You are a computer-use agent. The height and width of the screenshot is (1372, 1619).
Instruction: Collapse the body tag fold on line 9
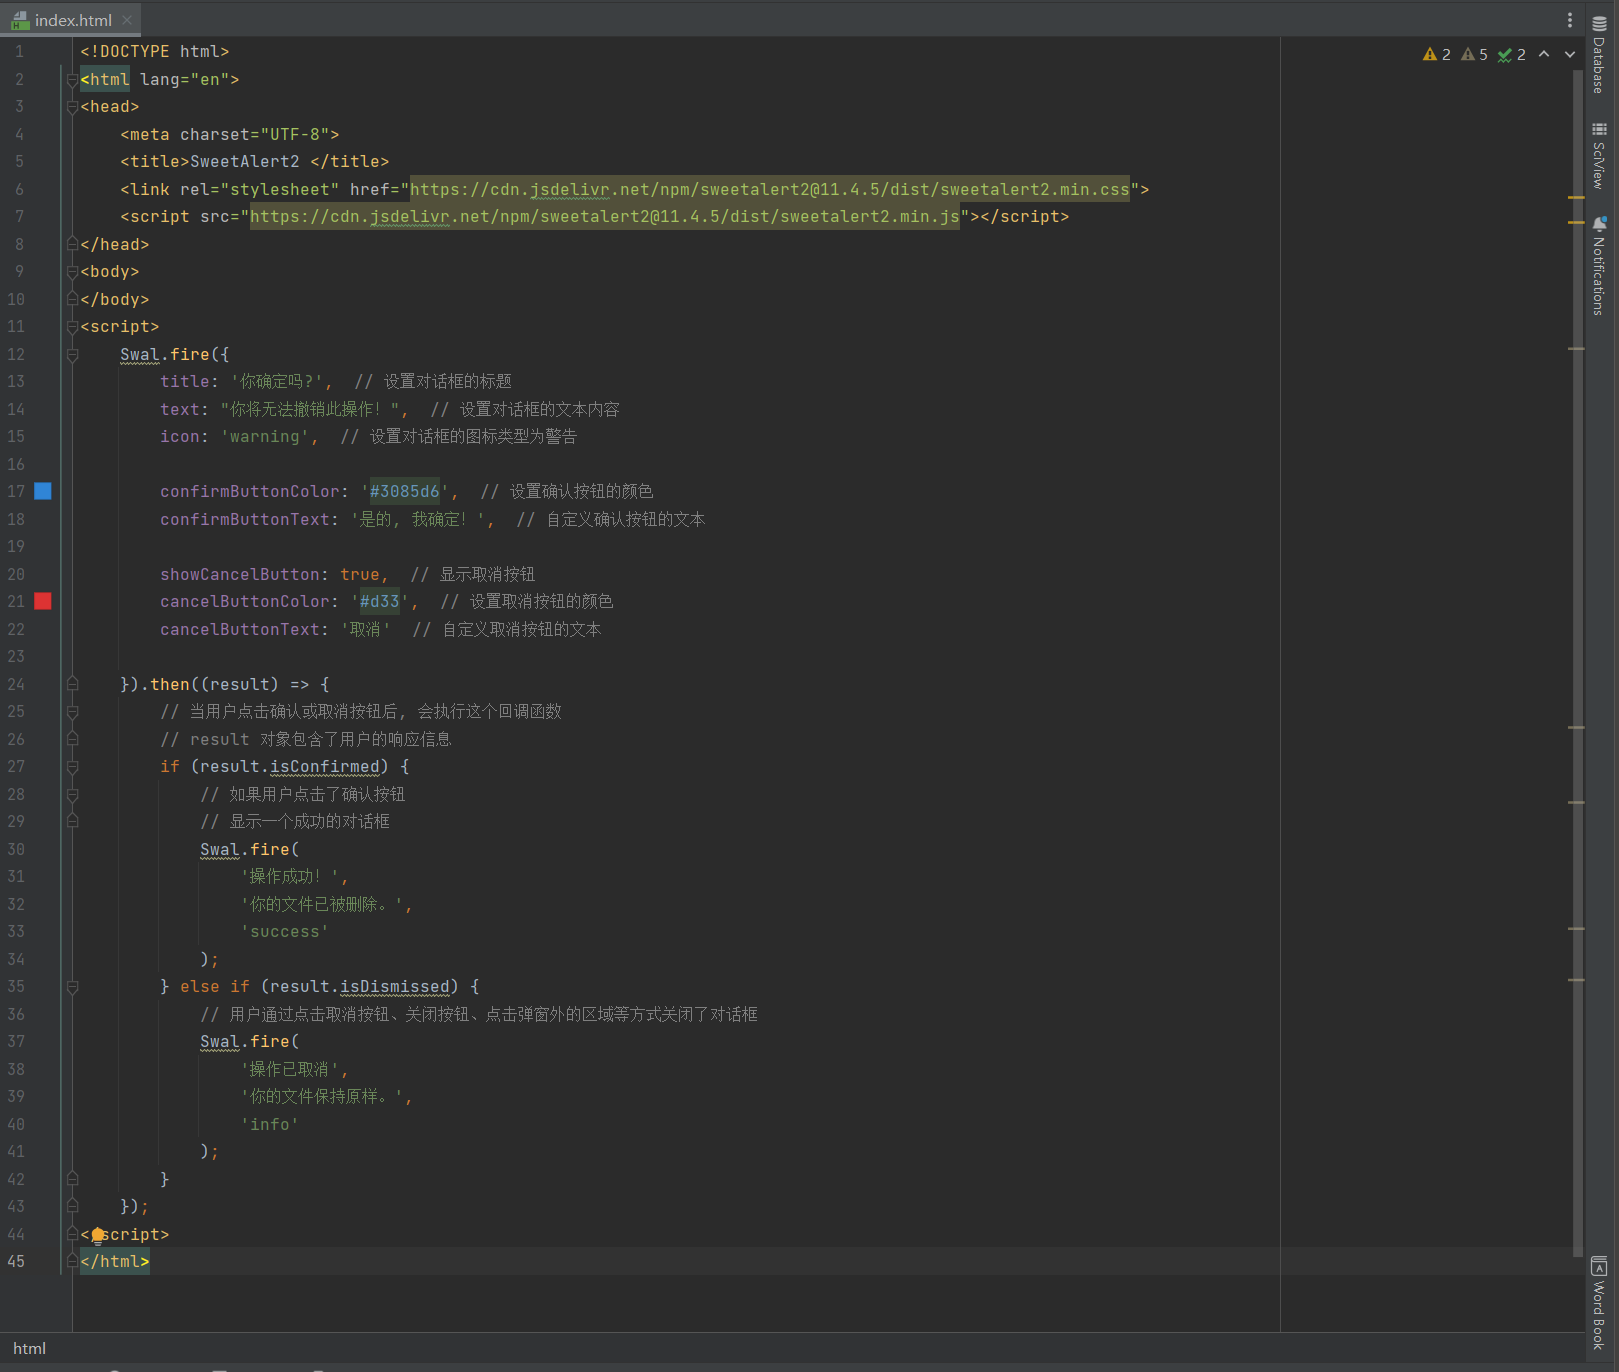(72, 272)
